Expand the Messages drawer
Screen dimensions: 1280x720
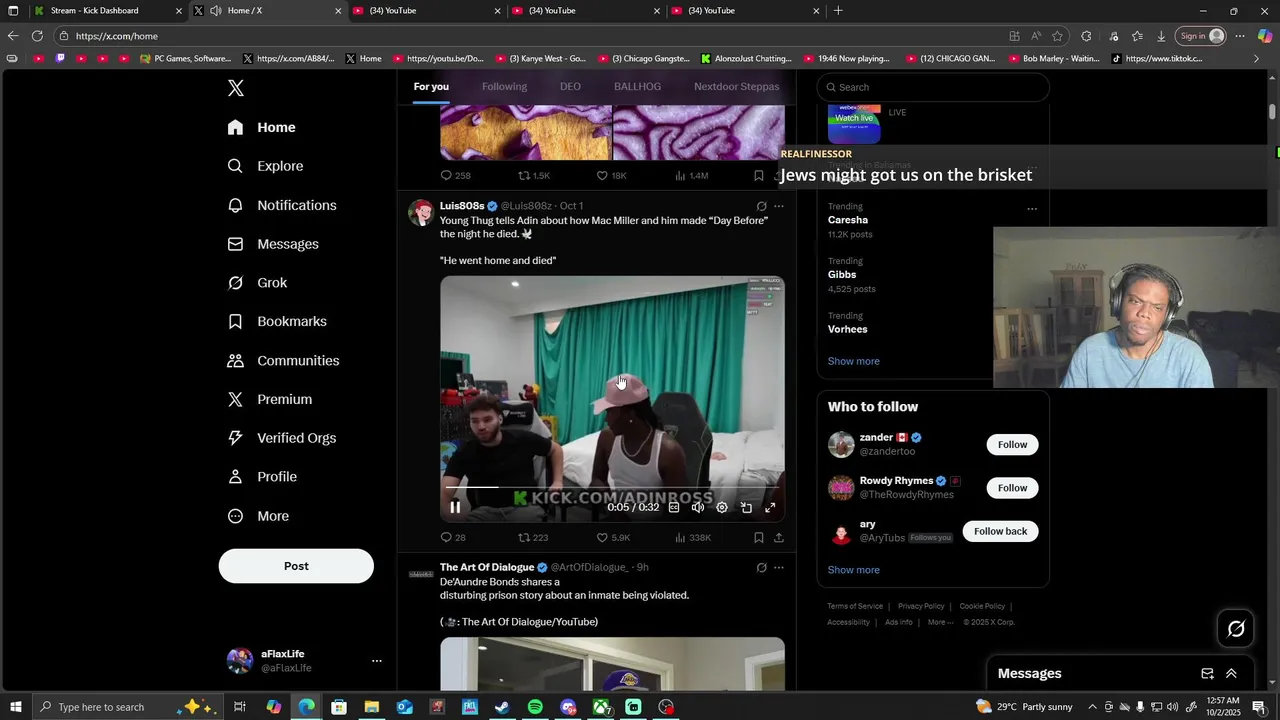pos(1231,674)
